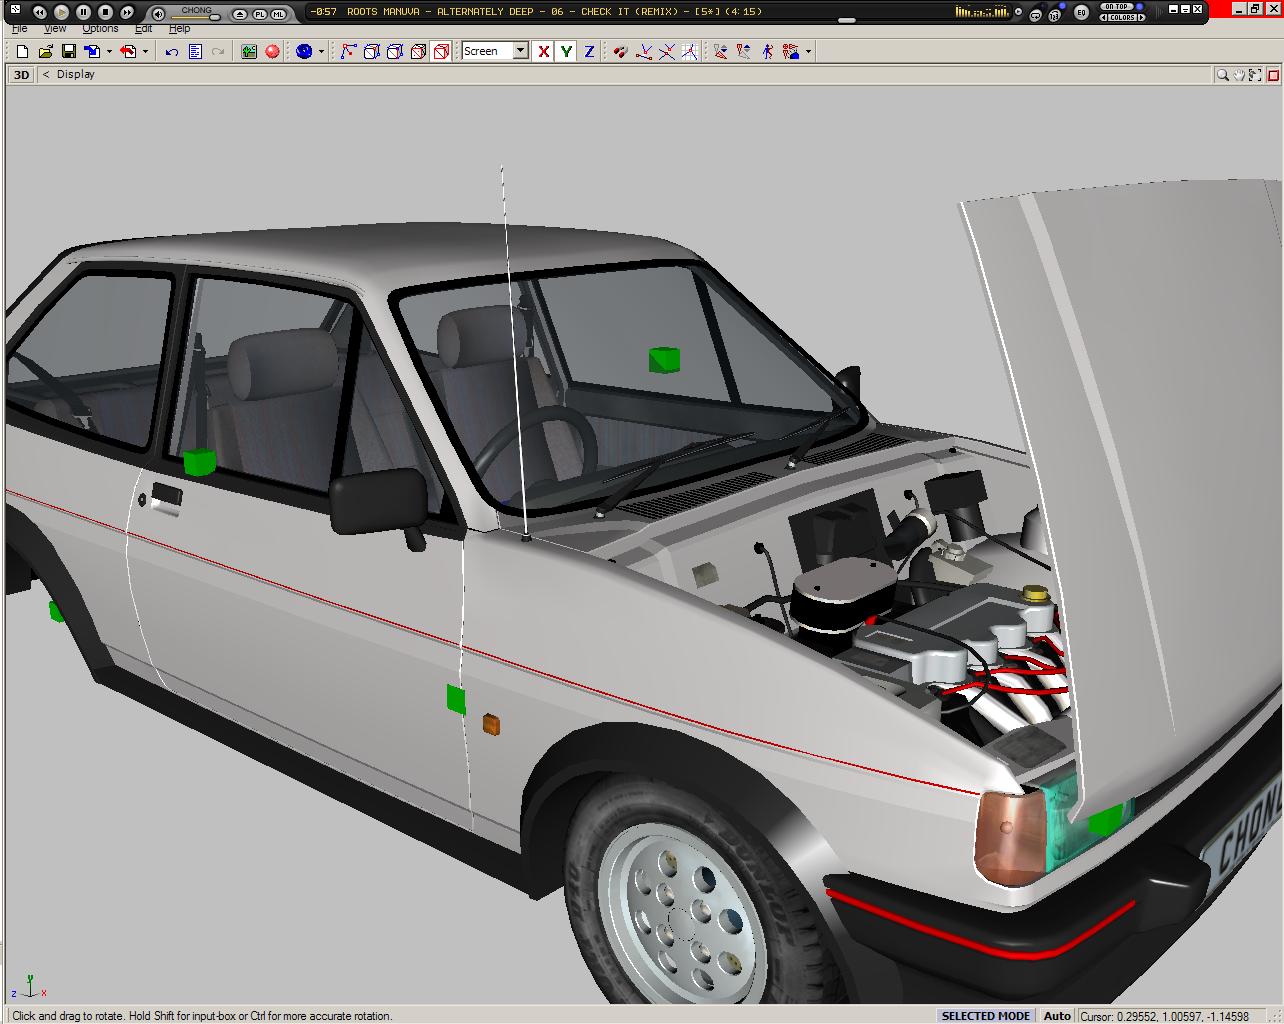Select the vertex editing mode icon

pyautogui.click(x=348, y=51)
